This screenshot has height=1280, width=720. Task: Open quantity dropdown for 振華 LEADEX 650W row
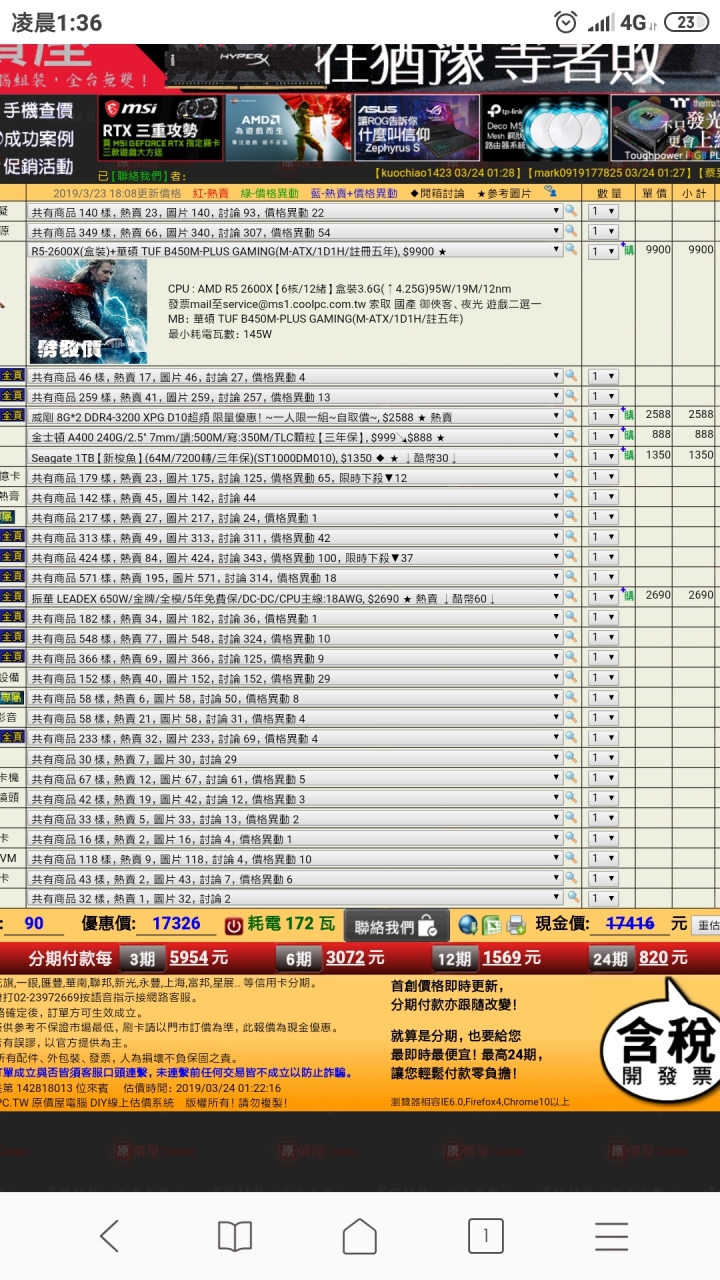[x=603, y=598]
